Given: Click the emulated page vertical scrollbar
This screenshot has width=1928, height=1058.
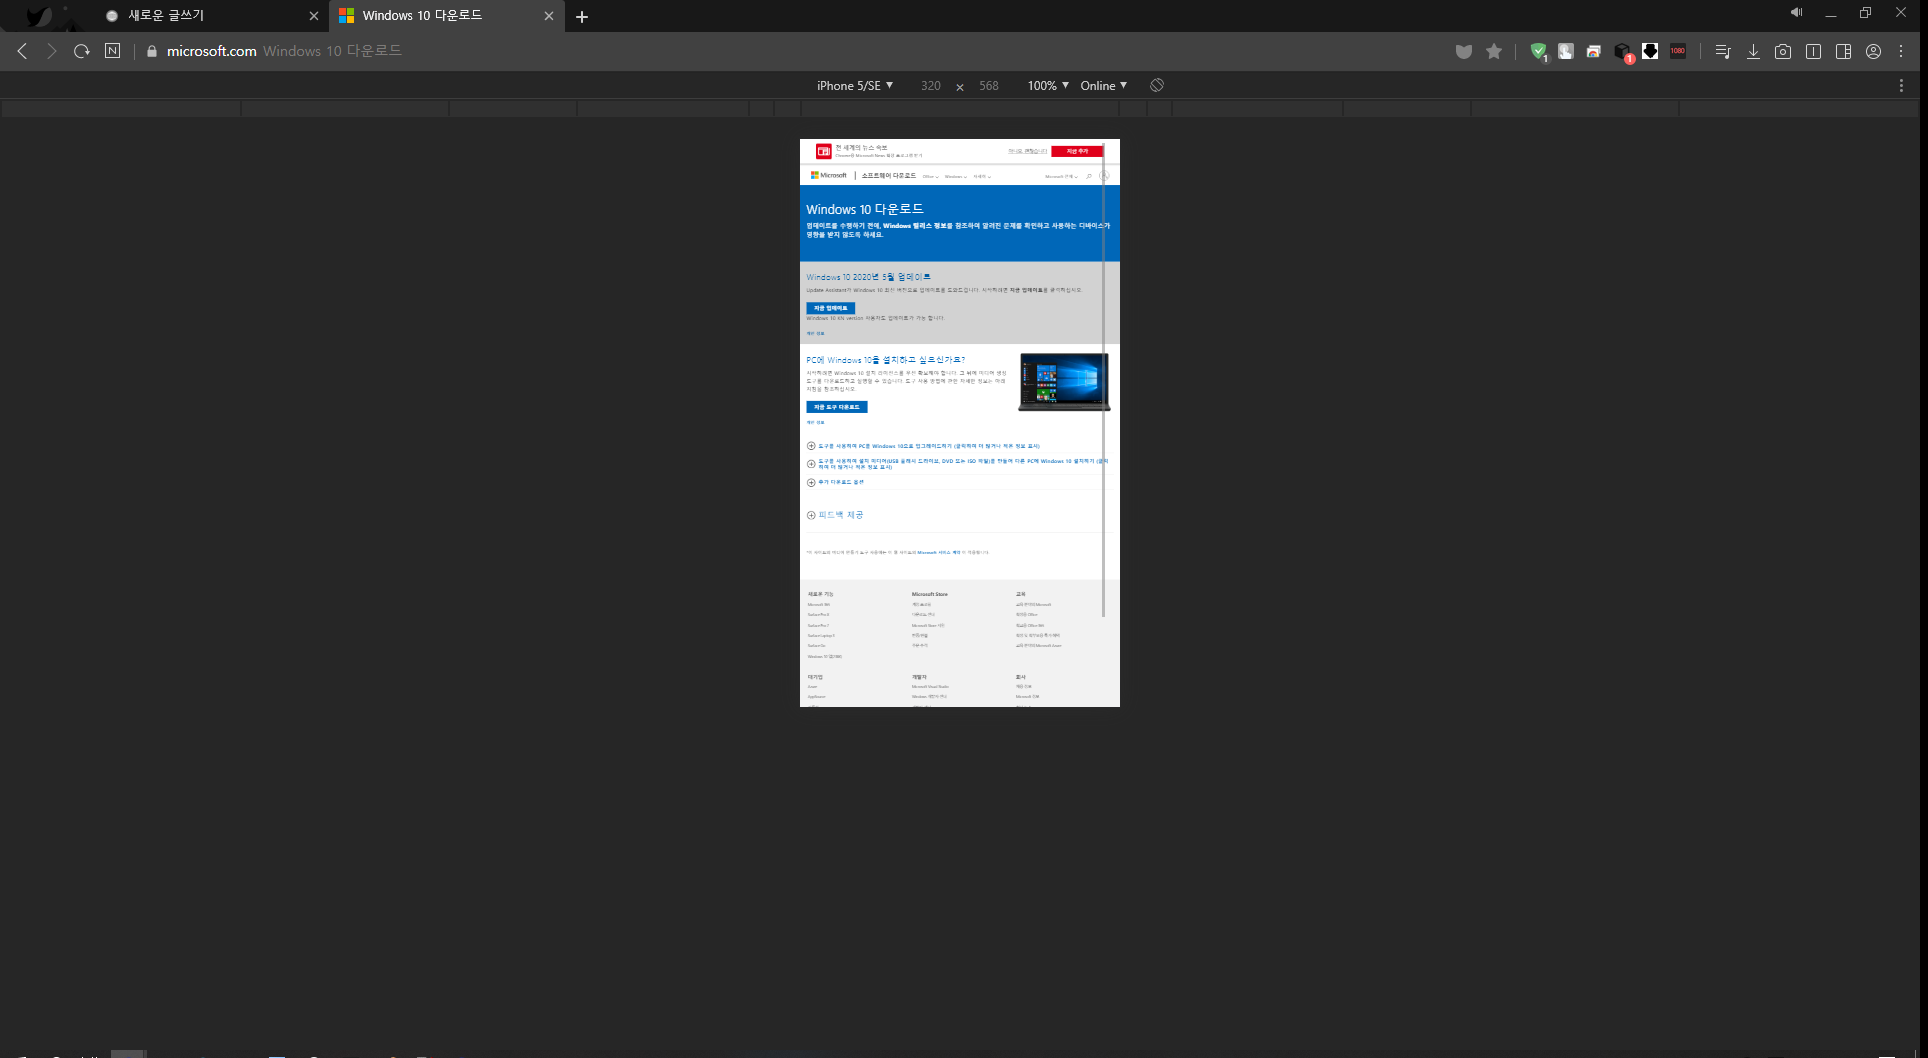Looking at the screenshot, I should click(1103, 380).
